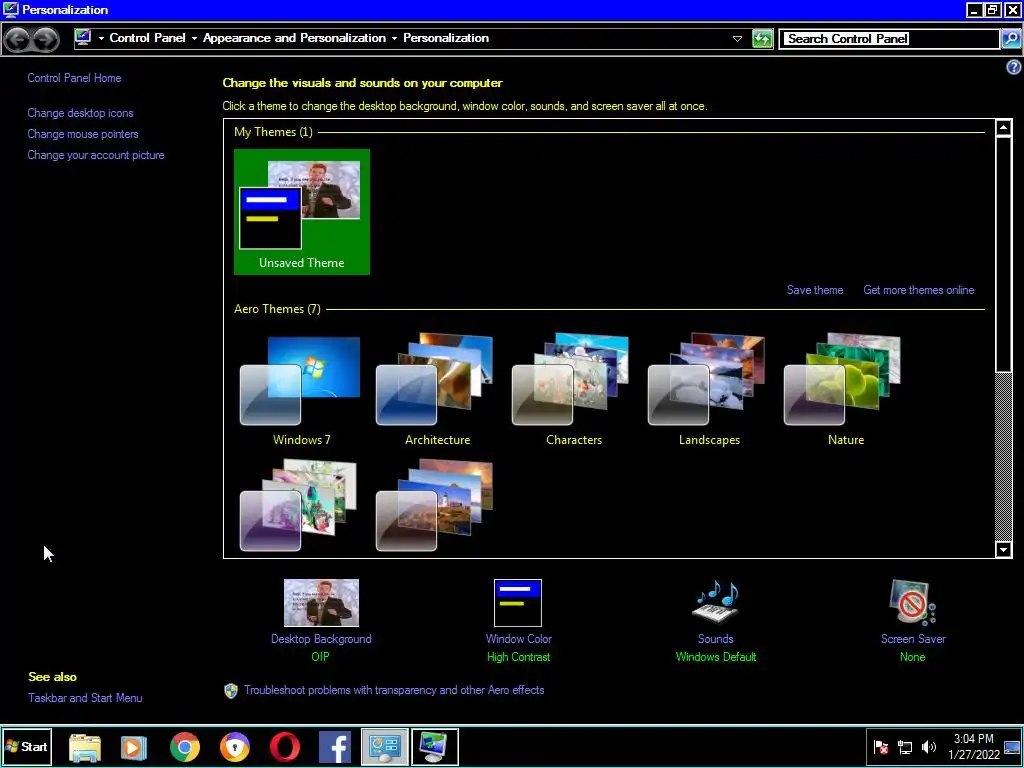
Task: Open the Sounds piano icon
Action: [x=716, y=603]
